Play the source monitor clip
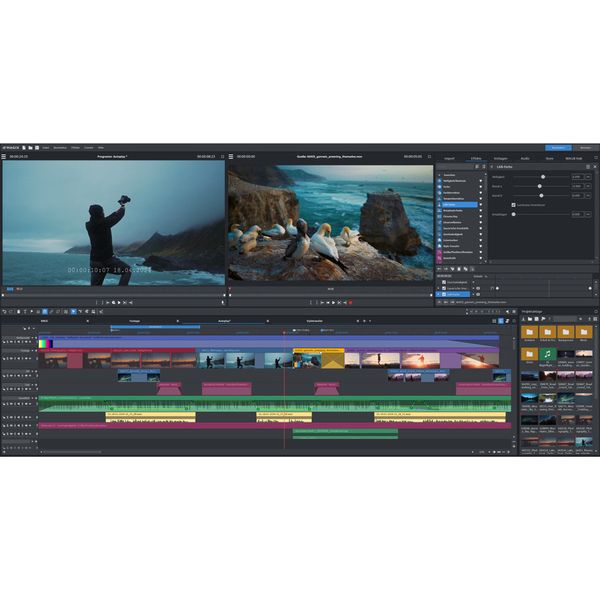The width and height of the screenshot is (600, 600). tap(333, 303)
